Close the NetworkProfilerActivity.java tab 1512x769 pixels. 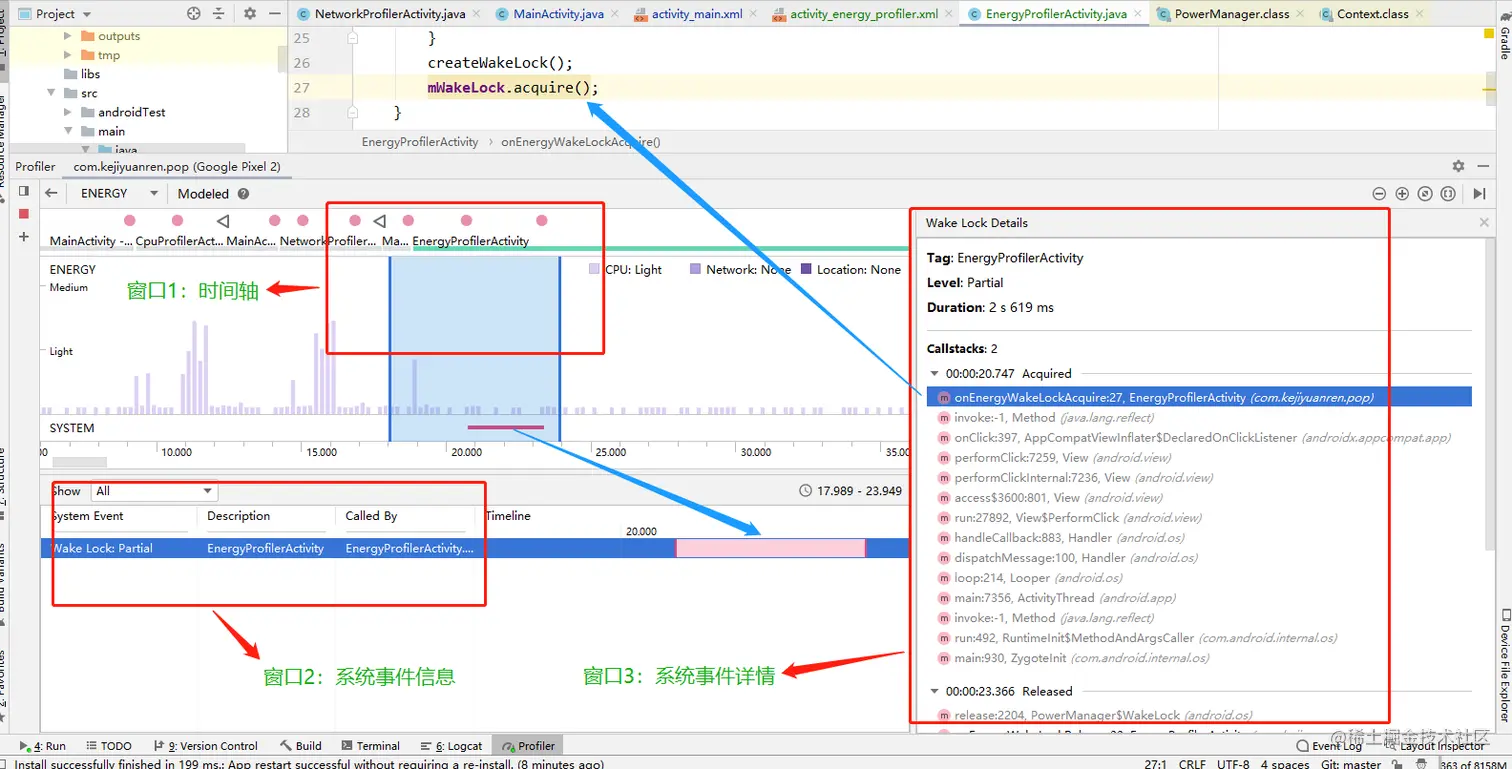point(476,14)
